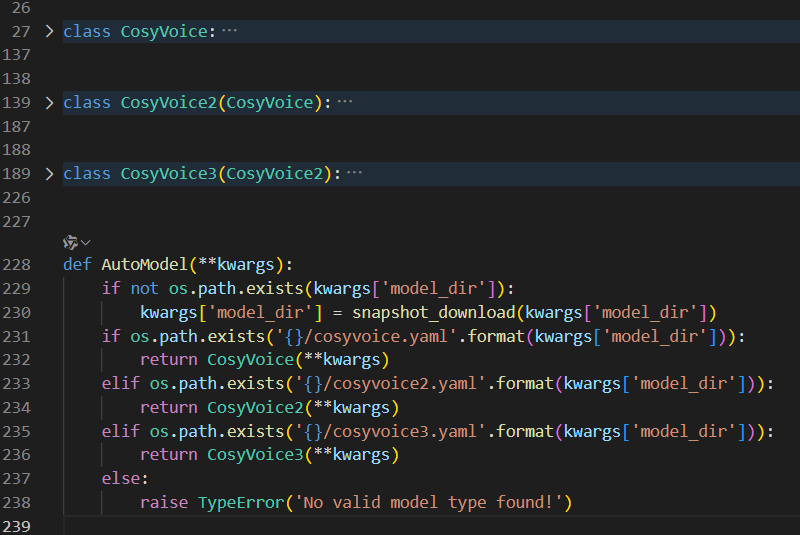Image resolution: width=800 pixels, height=535 pixels.
Task: Click the ellipsis after class CosyVoice:
Action: click(x=230, y=31)
